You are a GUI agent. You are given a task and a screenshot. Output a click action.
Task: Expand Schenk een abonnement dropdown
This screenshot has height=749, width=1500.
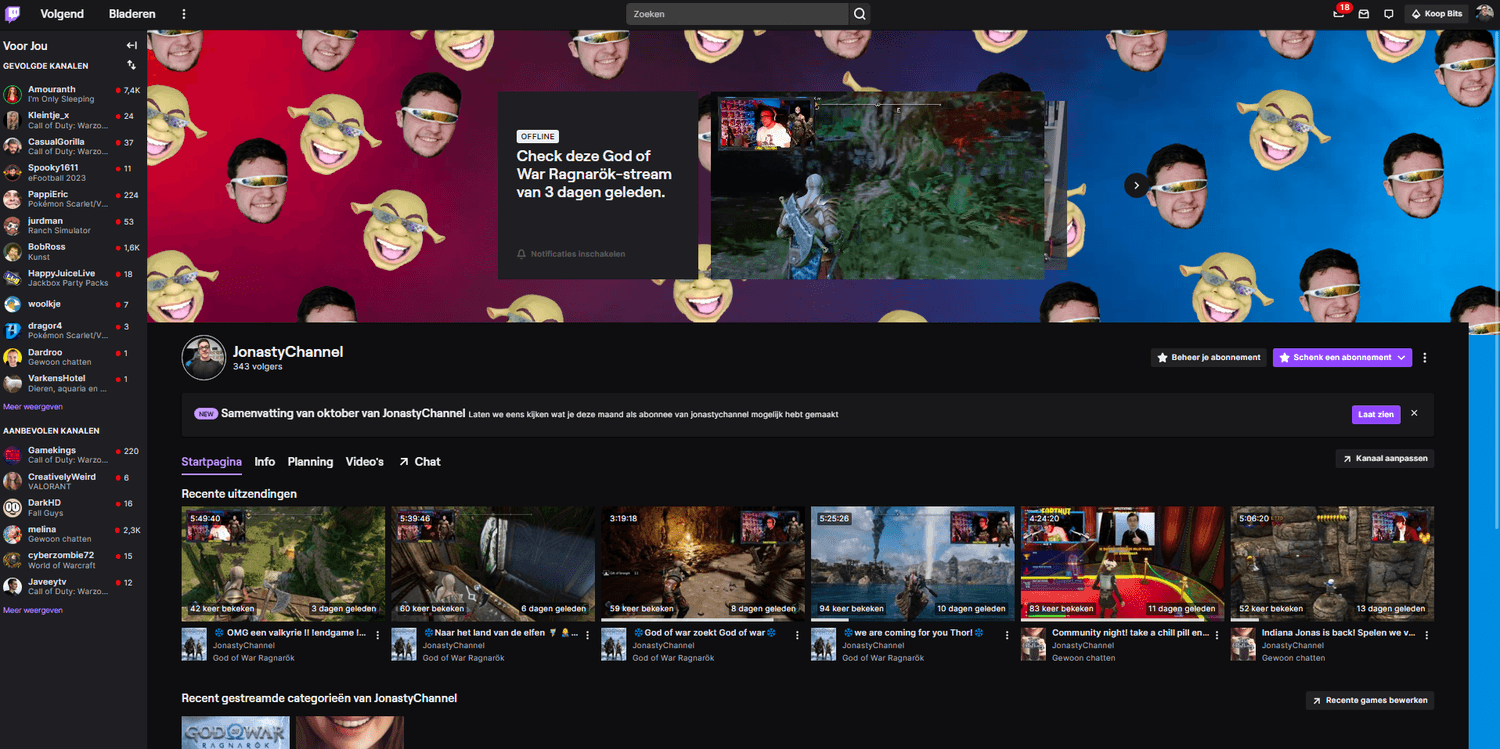[1342, 357]
